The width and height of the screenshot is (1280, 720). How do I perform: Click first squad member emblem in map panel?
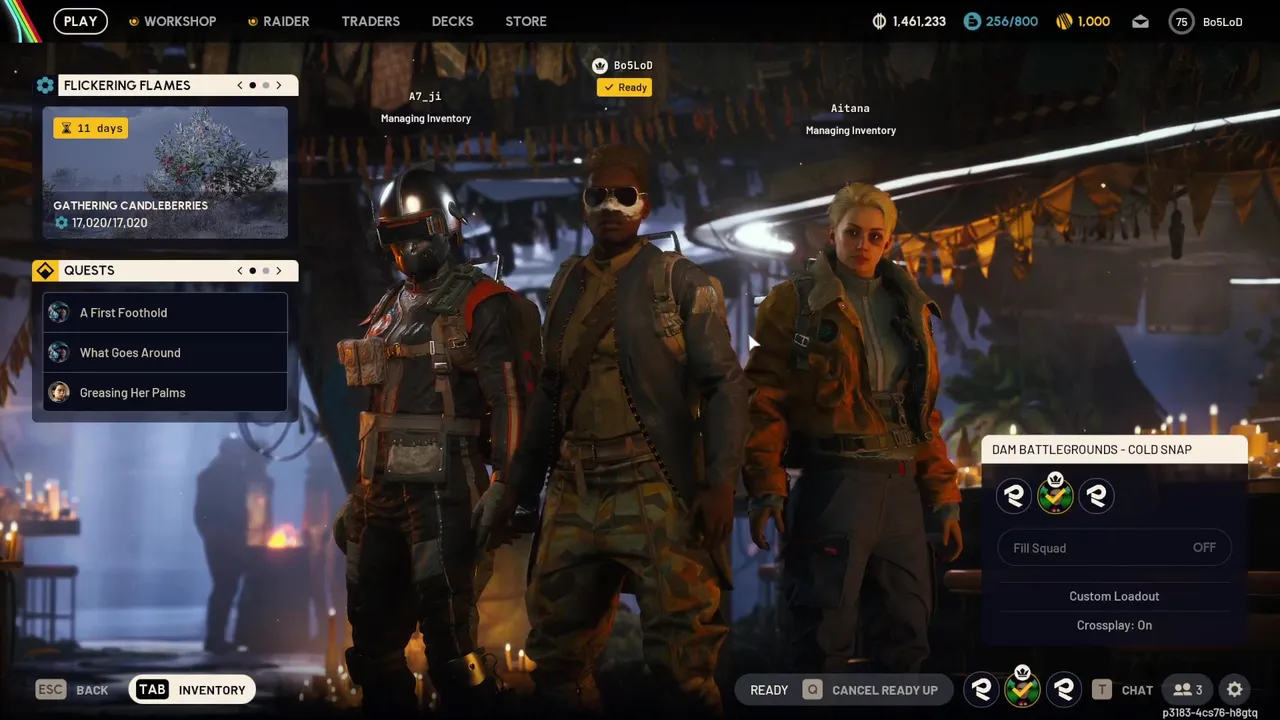1014,495
